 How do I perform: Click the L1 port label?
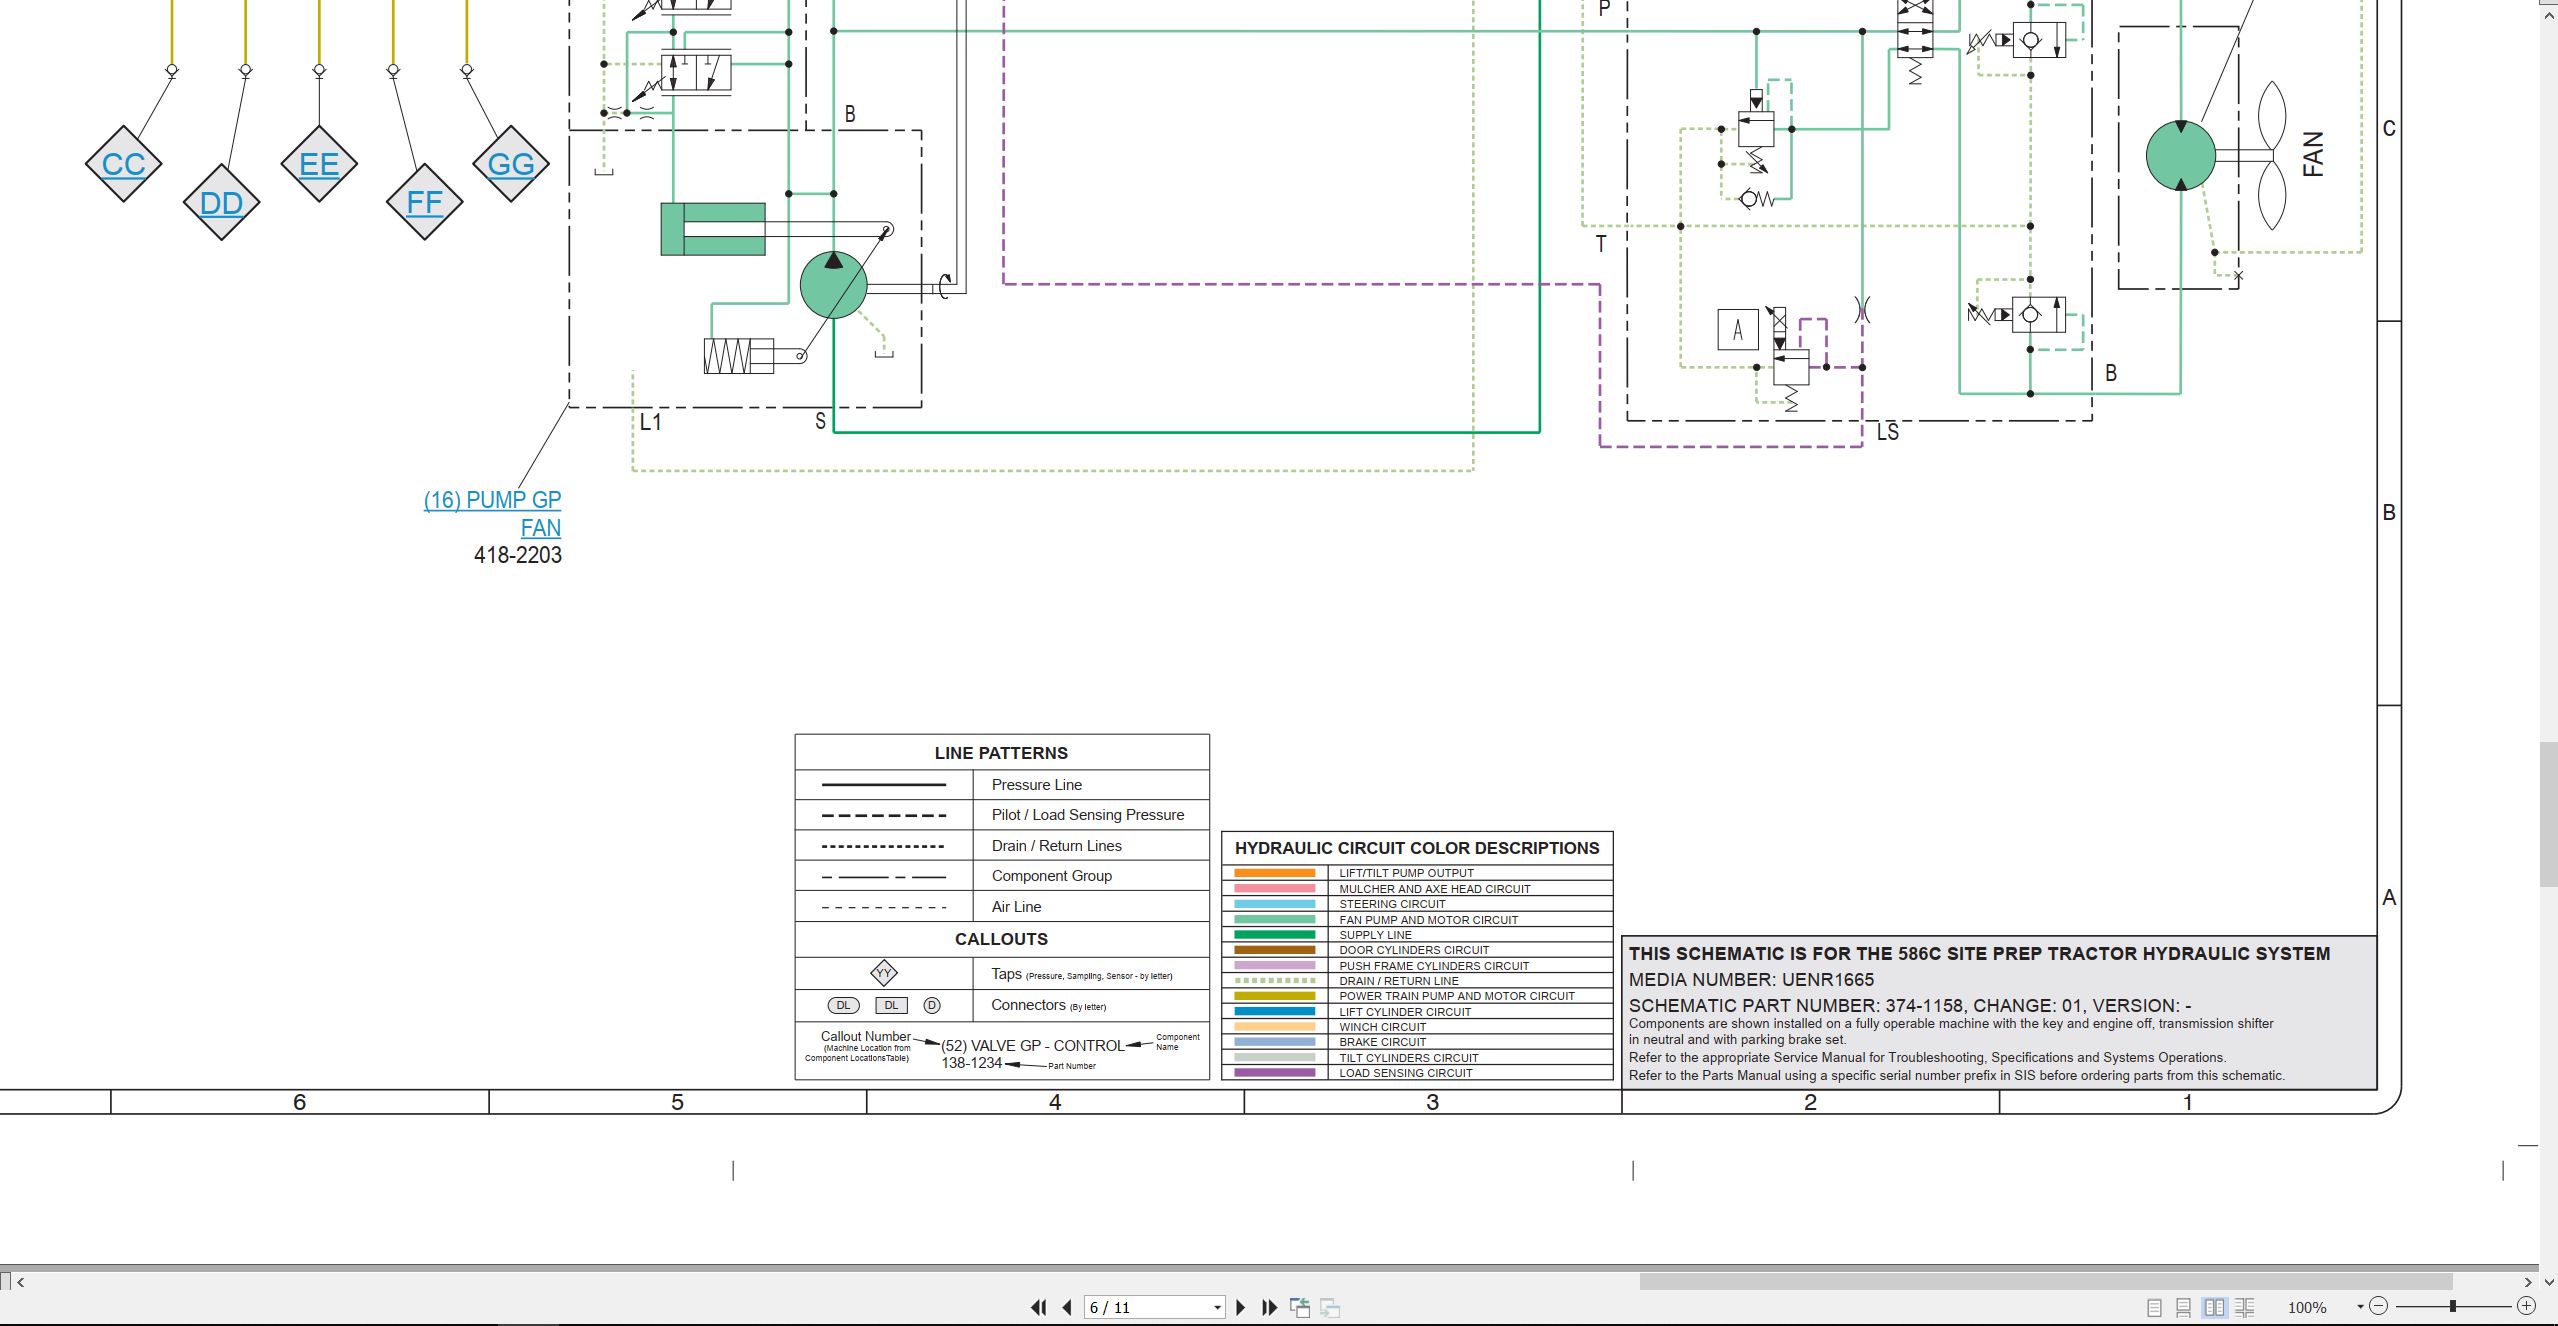point(650,423)
